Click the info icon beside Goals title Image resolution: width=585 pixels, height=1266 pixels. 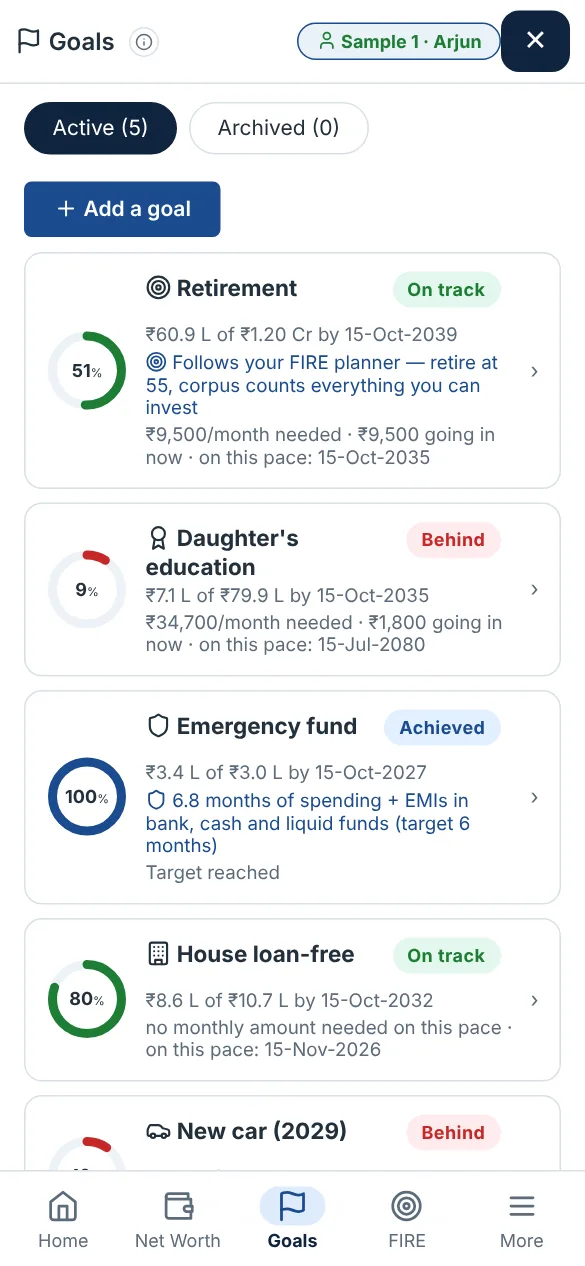[145, 42]
